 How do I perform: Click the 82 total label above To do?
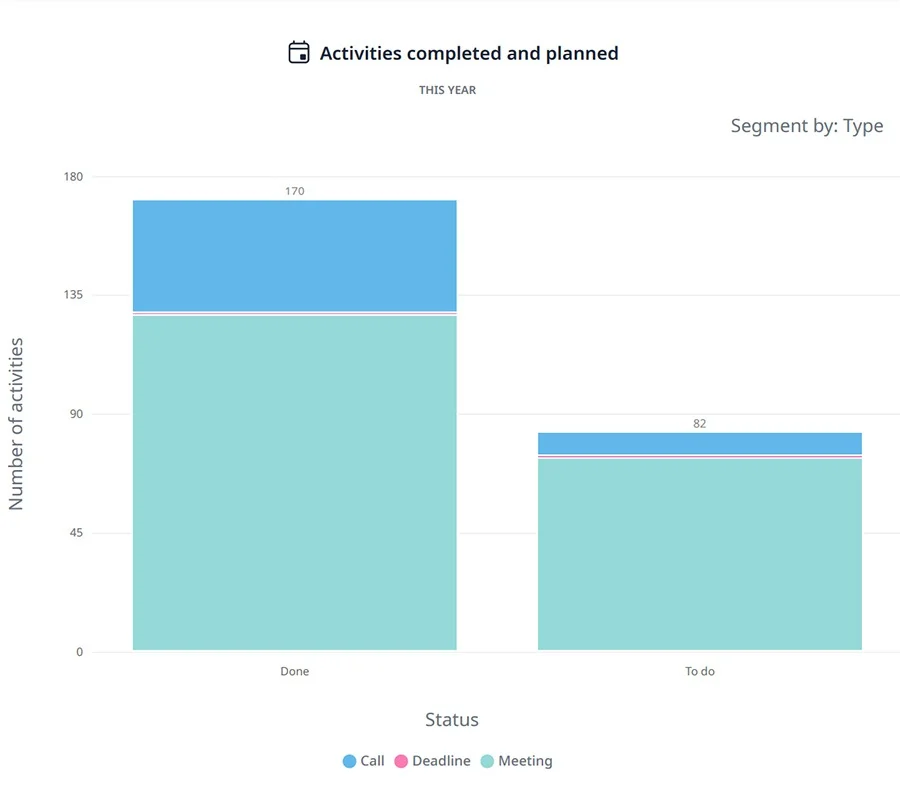pyautogui.click(x=699, y=423)
